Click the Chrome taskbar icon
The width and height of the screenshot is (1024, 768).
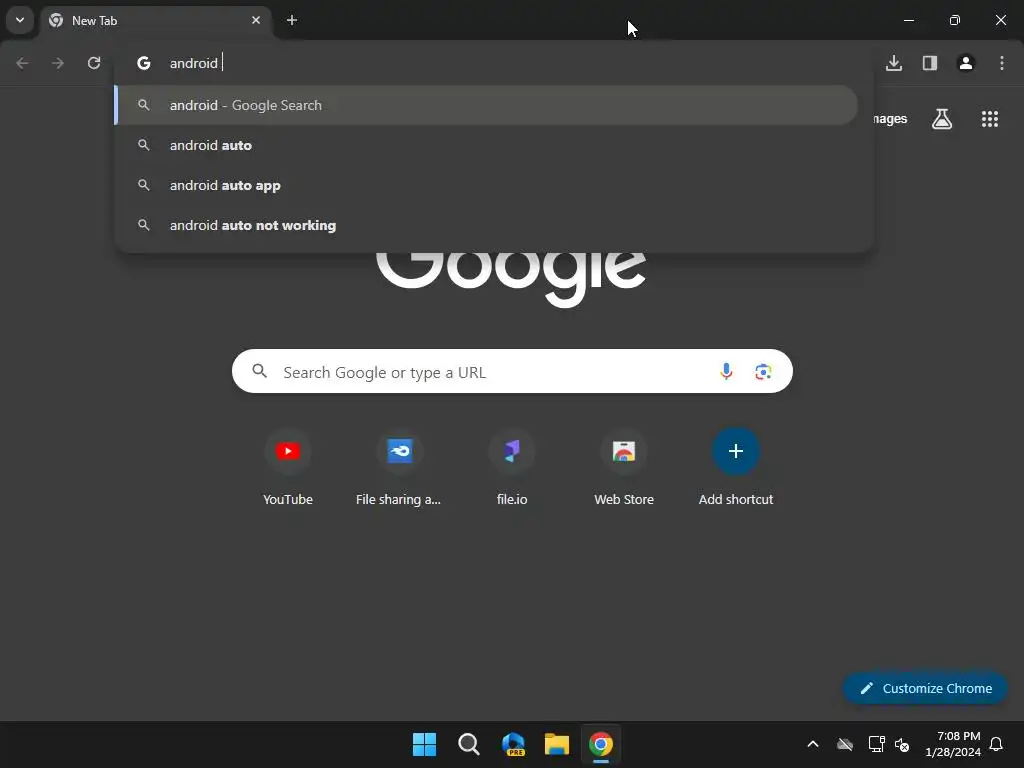point(601,744)
